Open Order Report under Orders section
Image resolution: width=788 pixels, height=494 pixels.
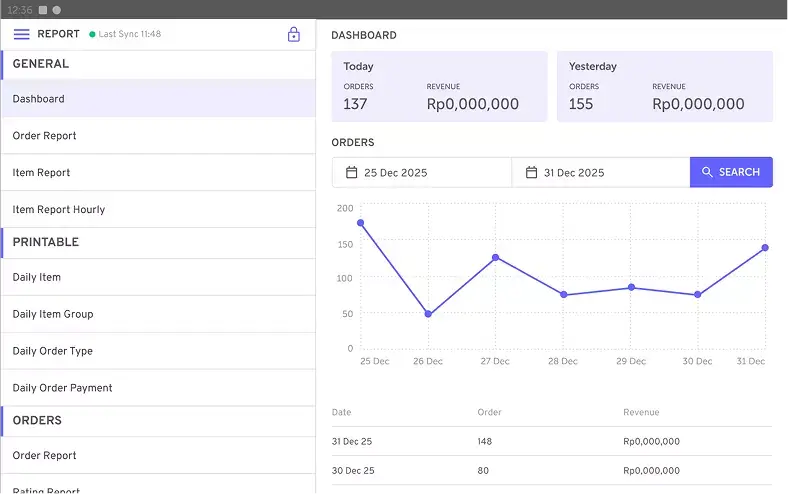point(158,455)
